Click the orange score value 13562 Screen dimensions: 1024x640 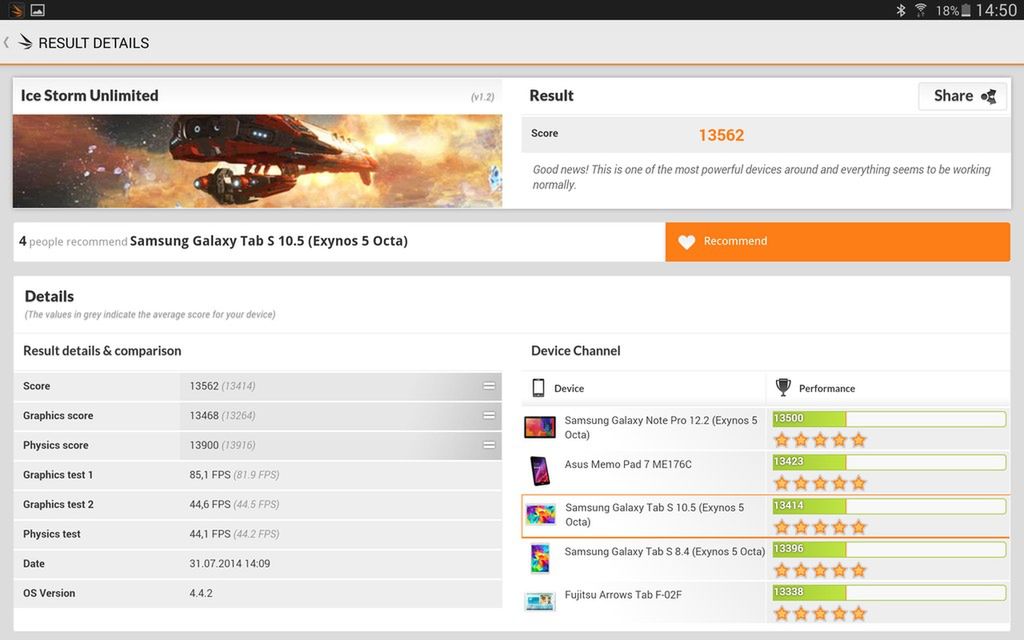tap(721, 135)
